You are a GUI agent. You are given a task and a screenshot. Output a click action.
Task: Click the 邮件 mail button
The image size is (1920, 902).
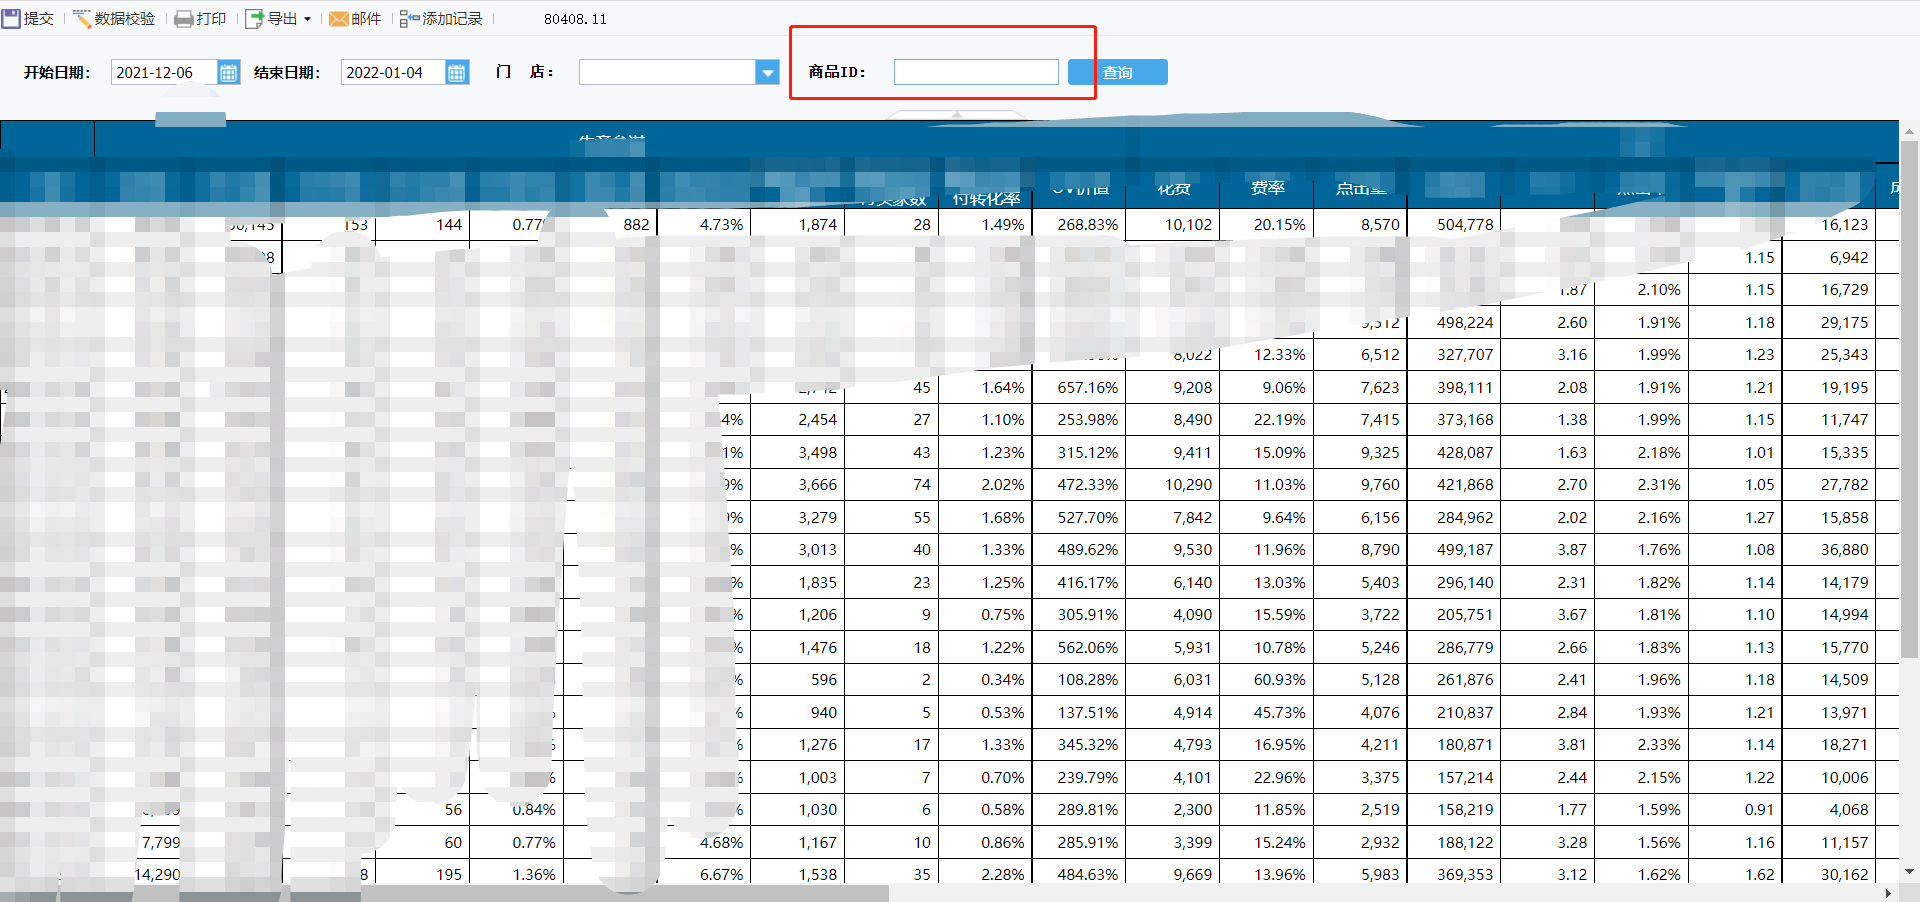355,18
